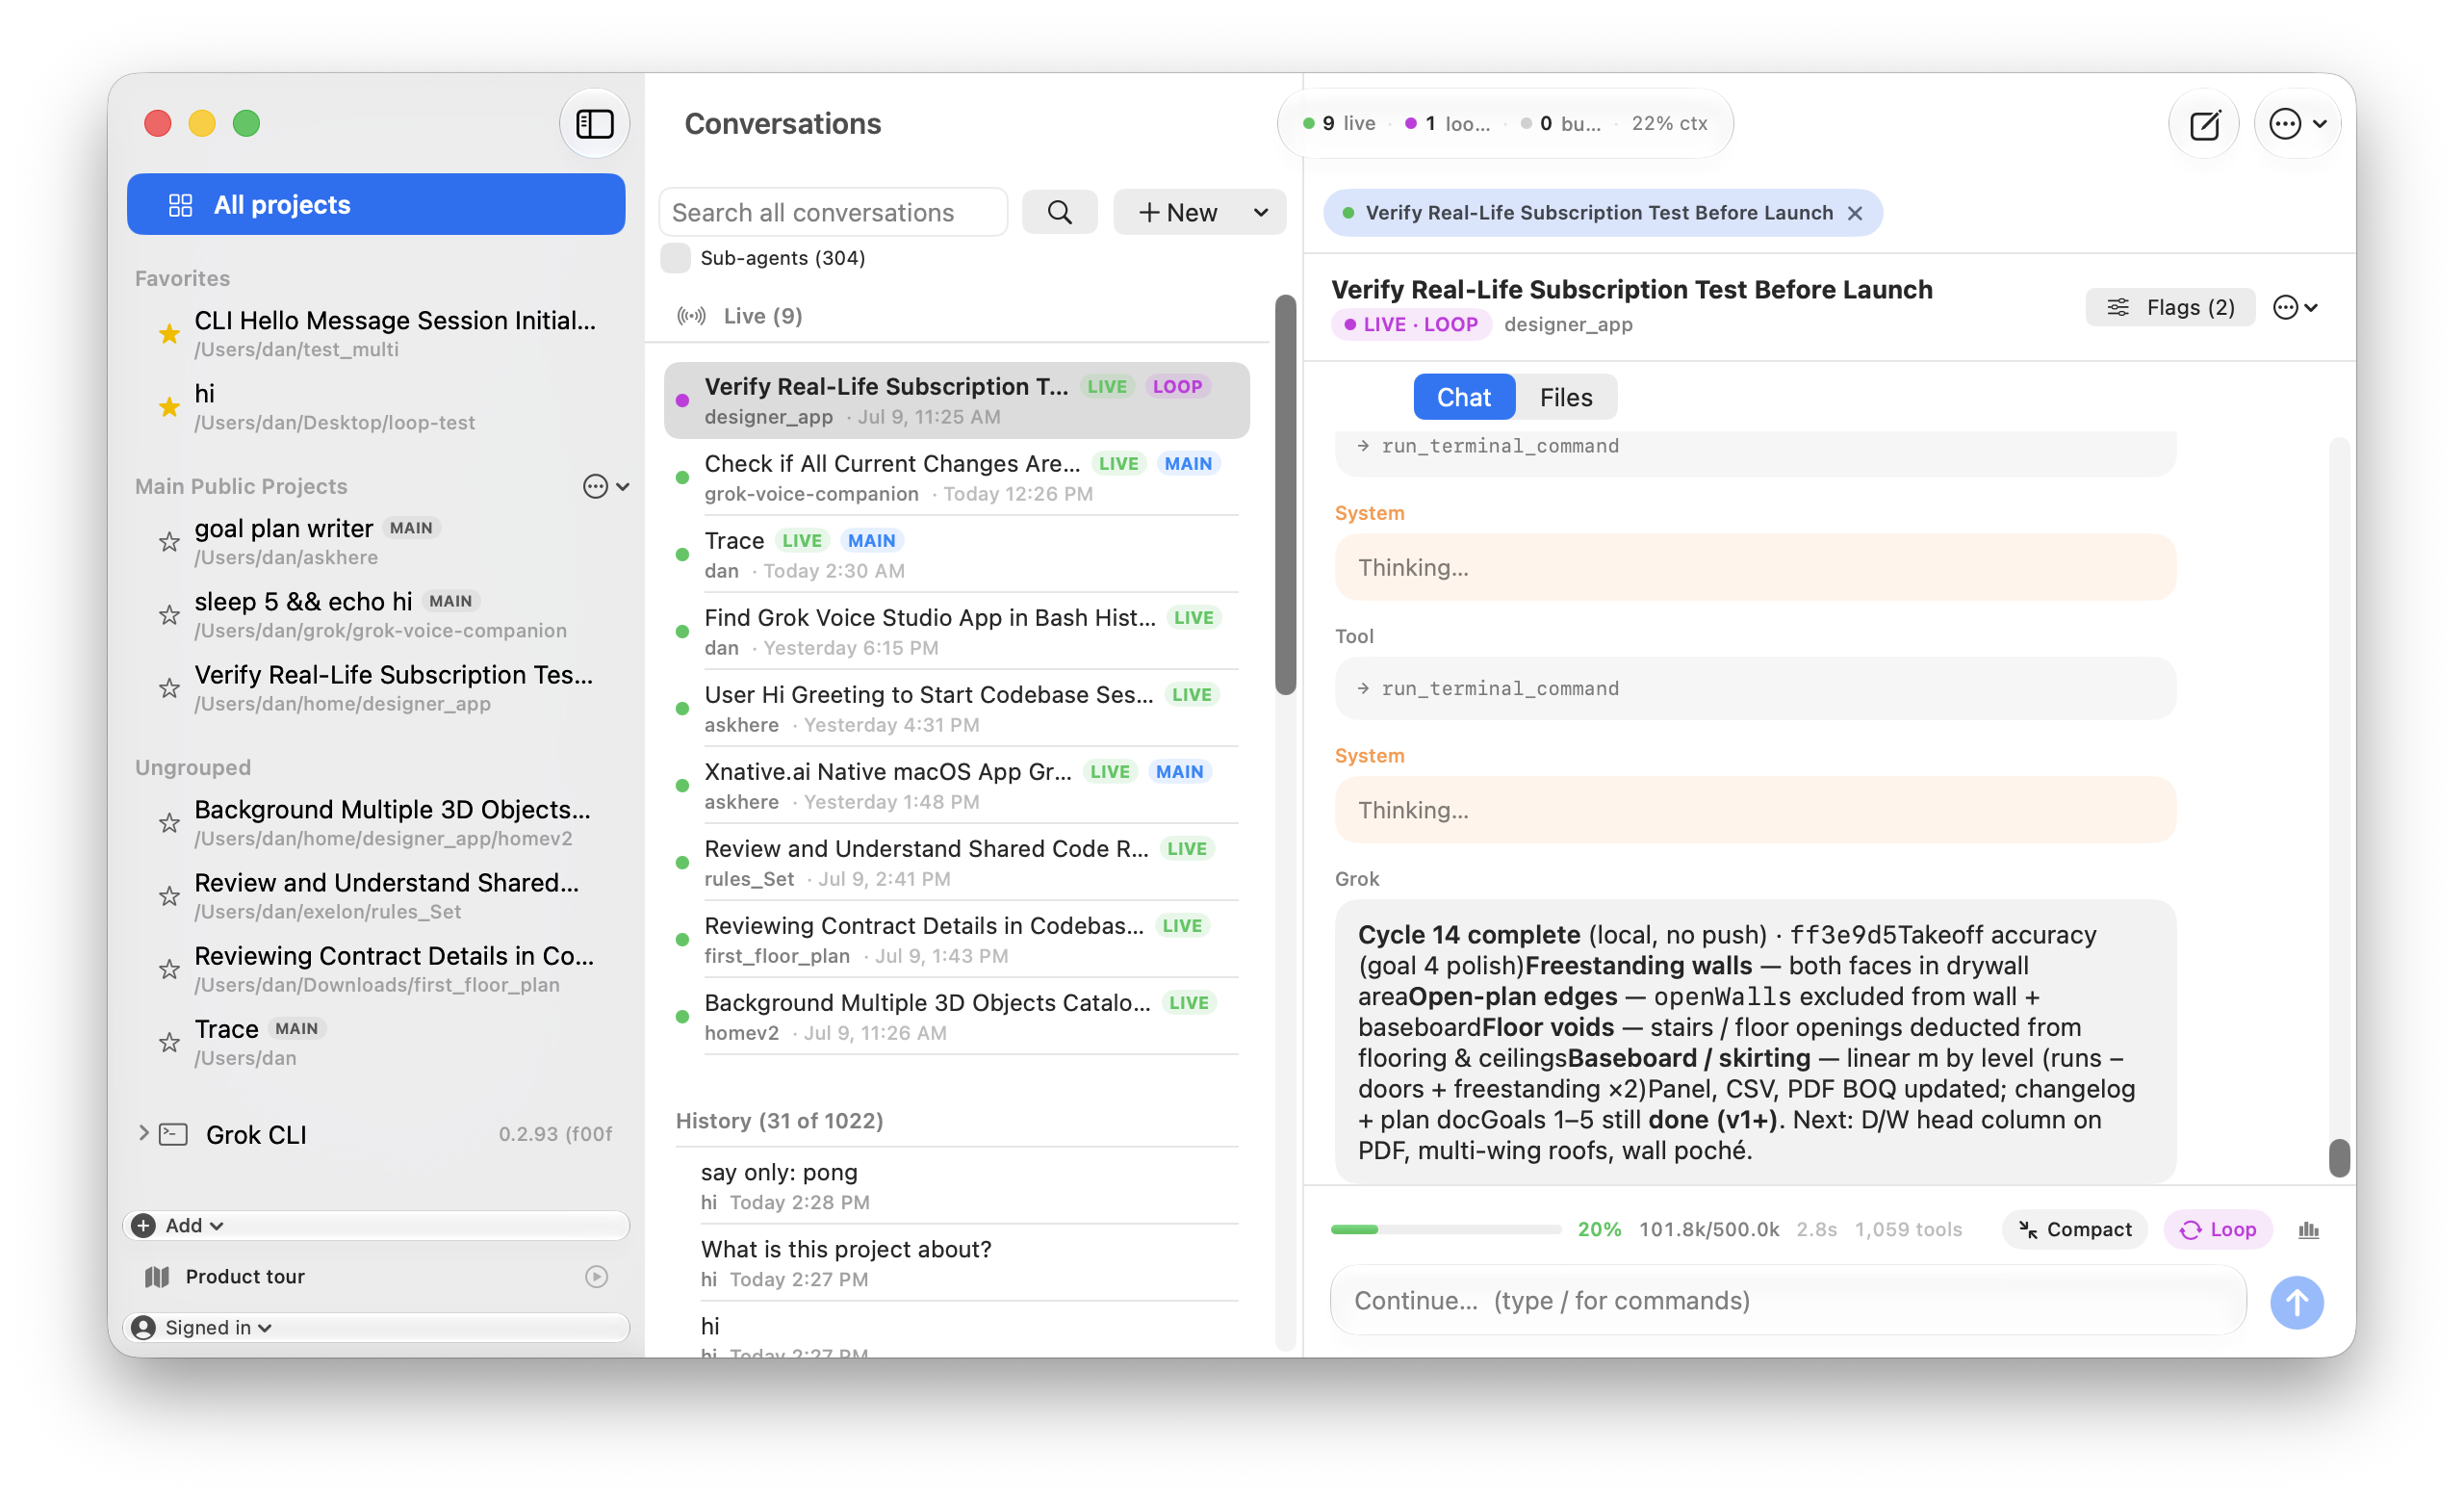Click the search magnifier button

point(1059,212)
